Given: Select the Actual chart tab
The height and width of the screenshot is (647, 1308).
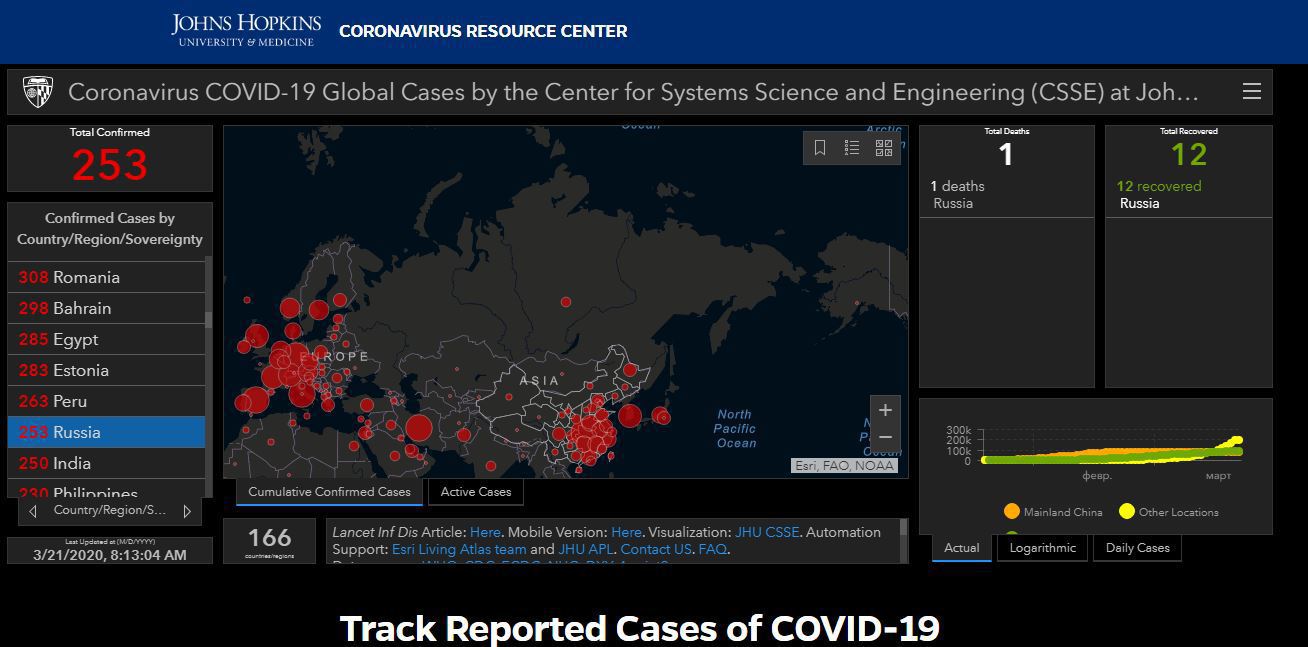Looking at the screenshot, I should pos(961,548).
